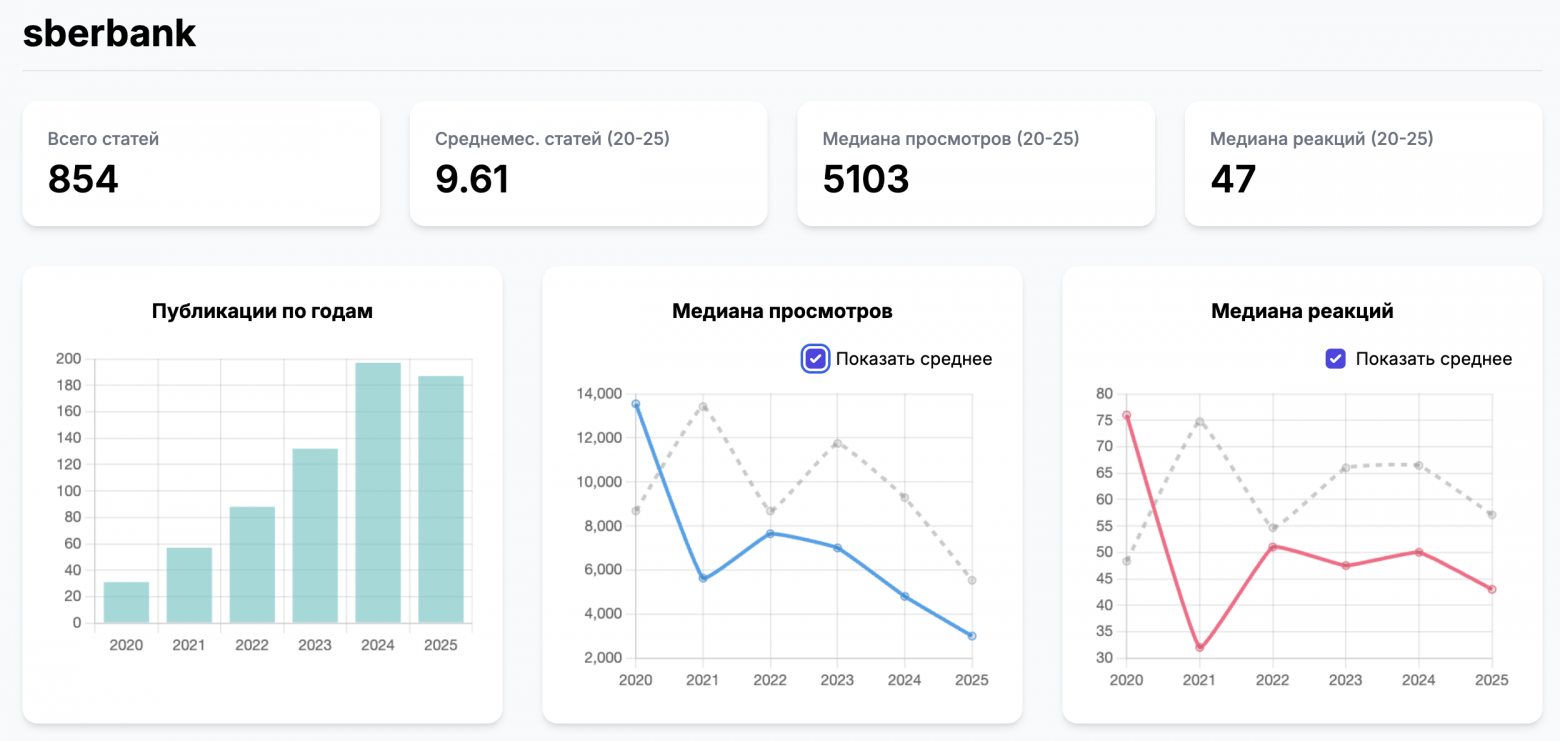Click the Медиана просмотров chart title

click(x=782, y=311)
